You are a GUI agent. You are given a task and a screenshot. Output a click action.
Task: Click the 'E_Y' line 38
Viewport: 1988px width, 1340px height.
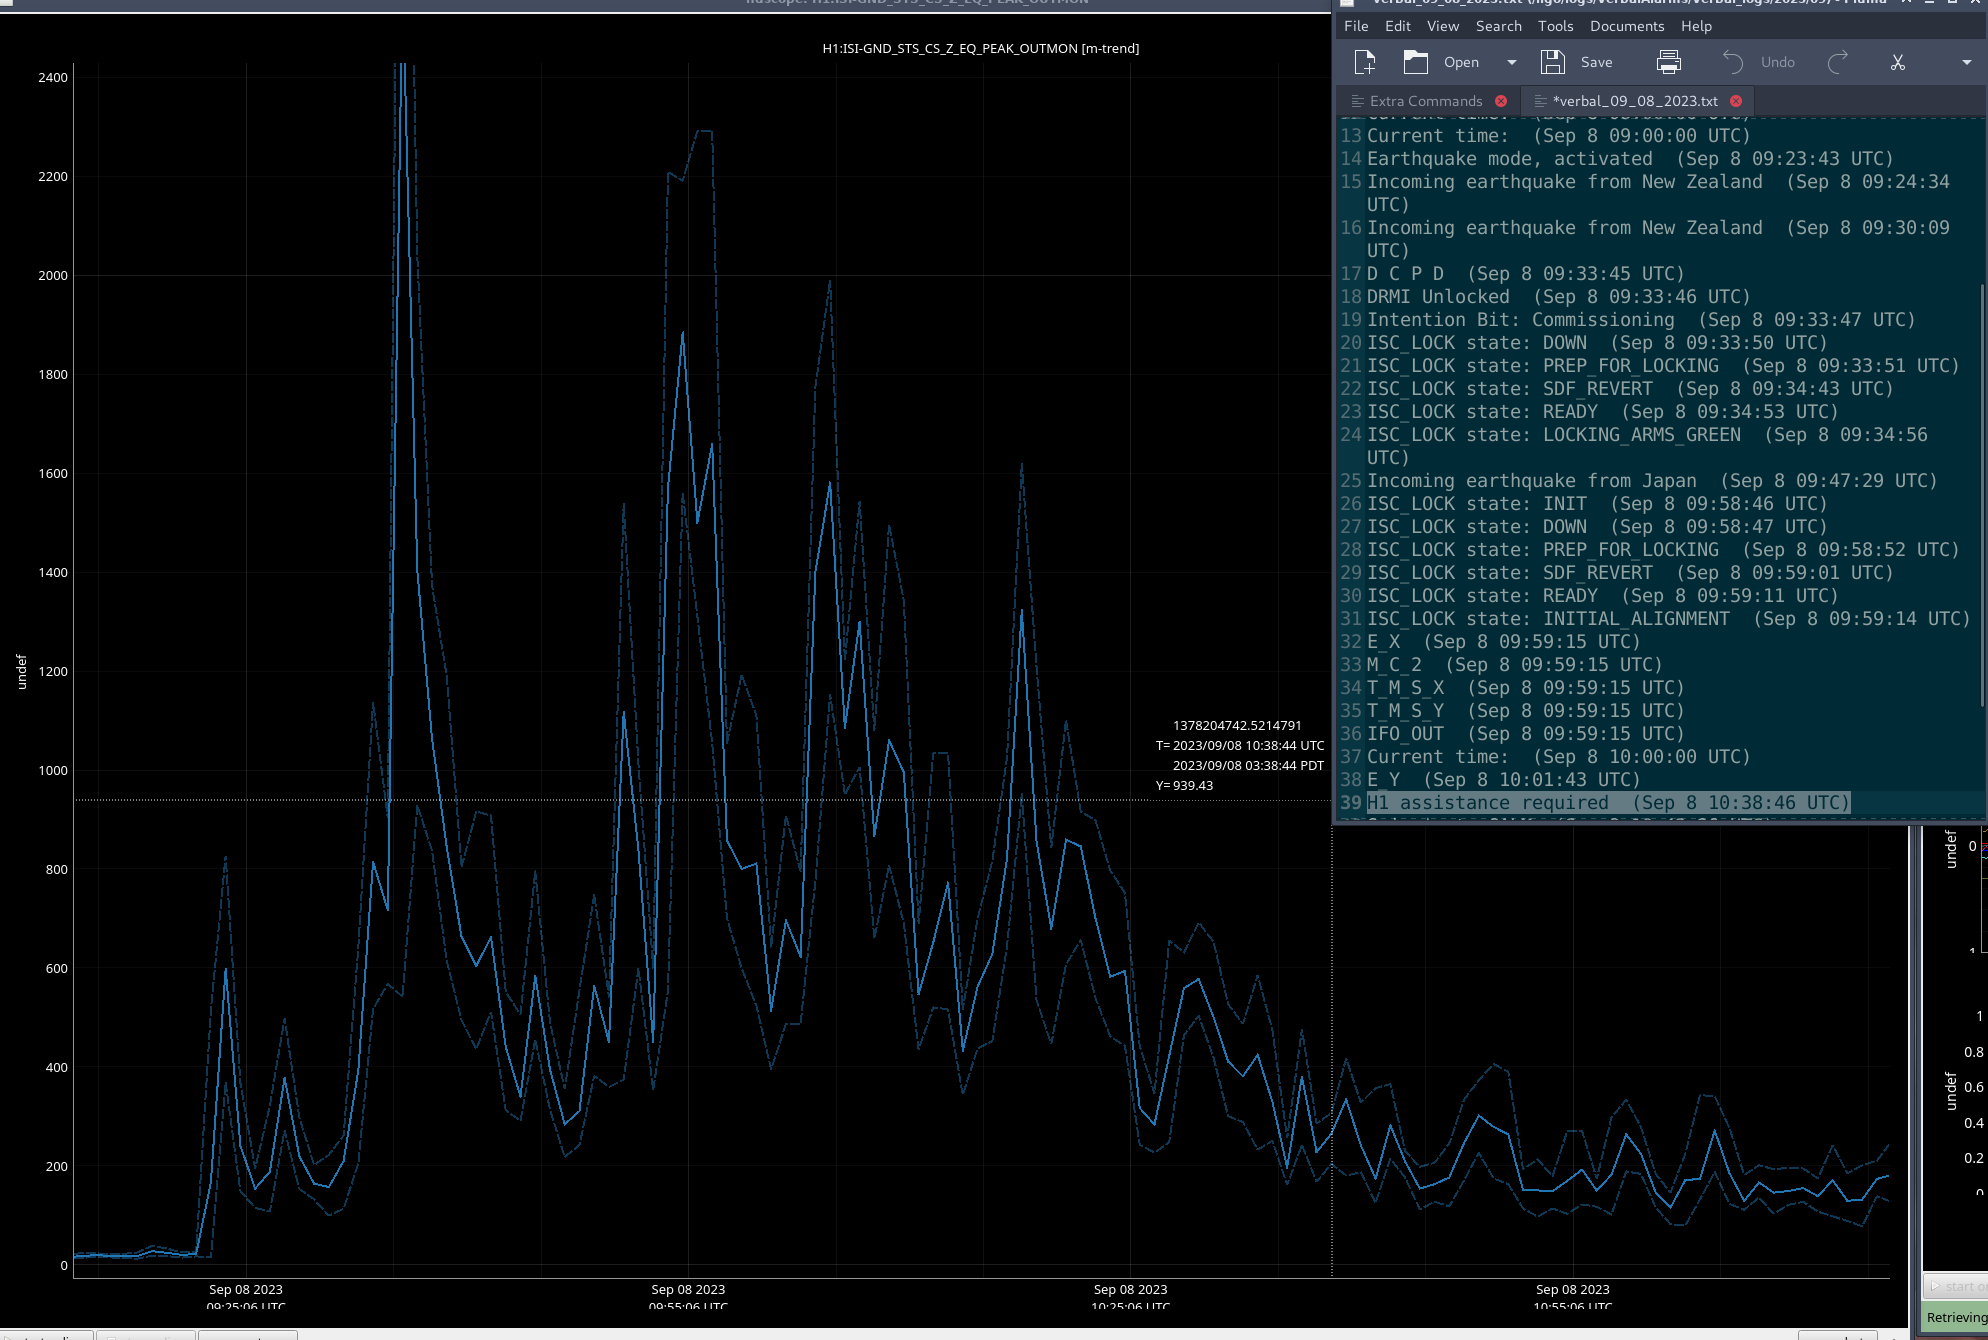click(1503, 780)
